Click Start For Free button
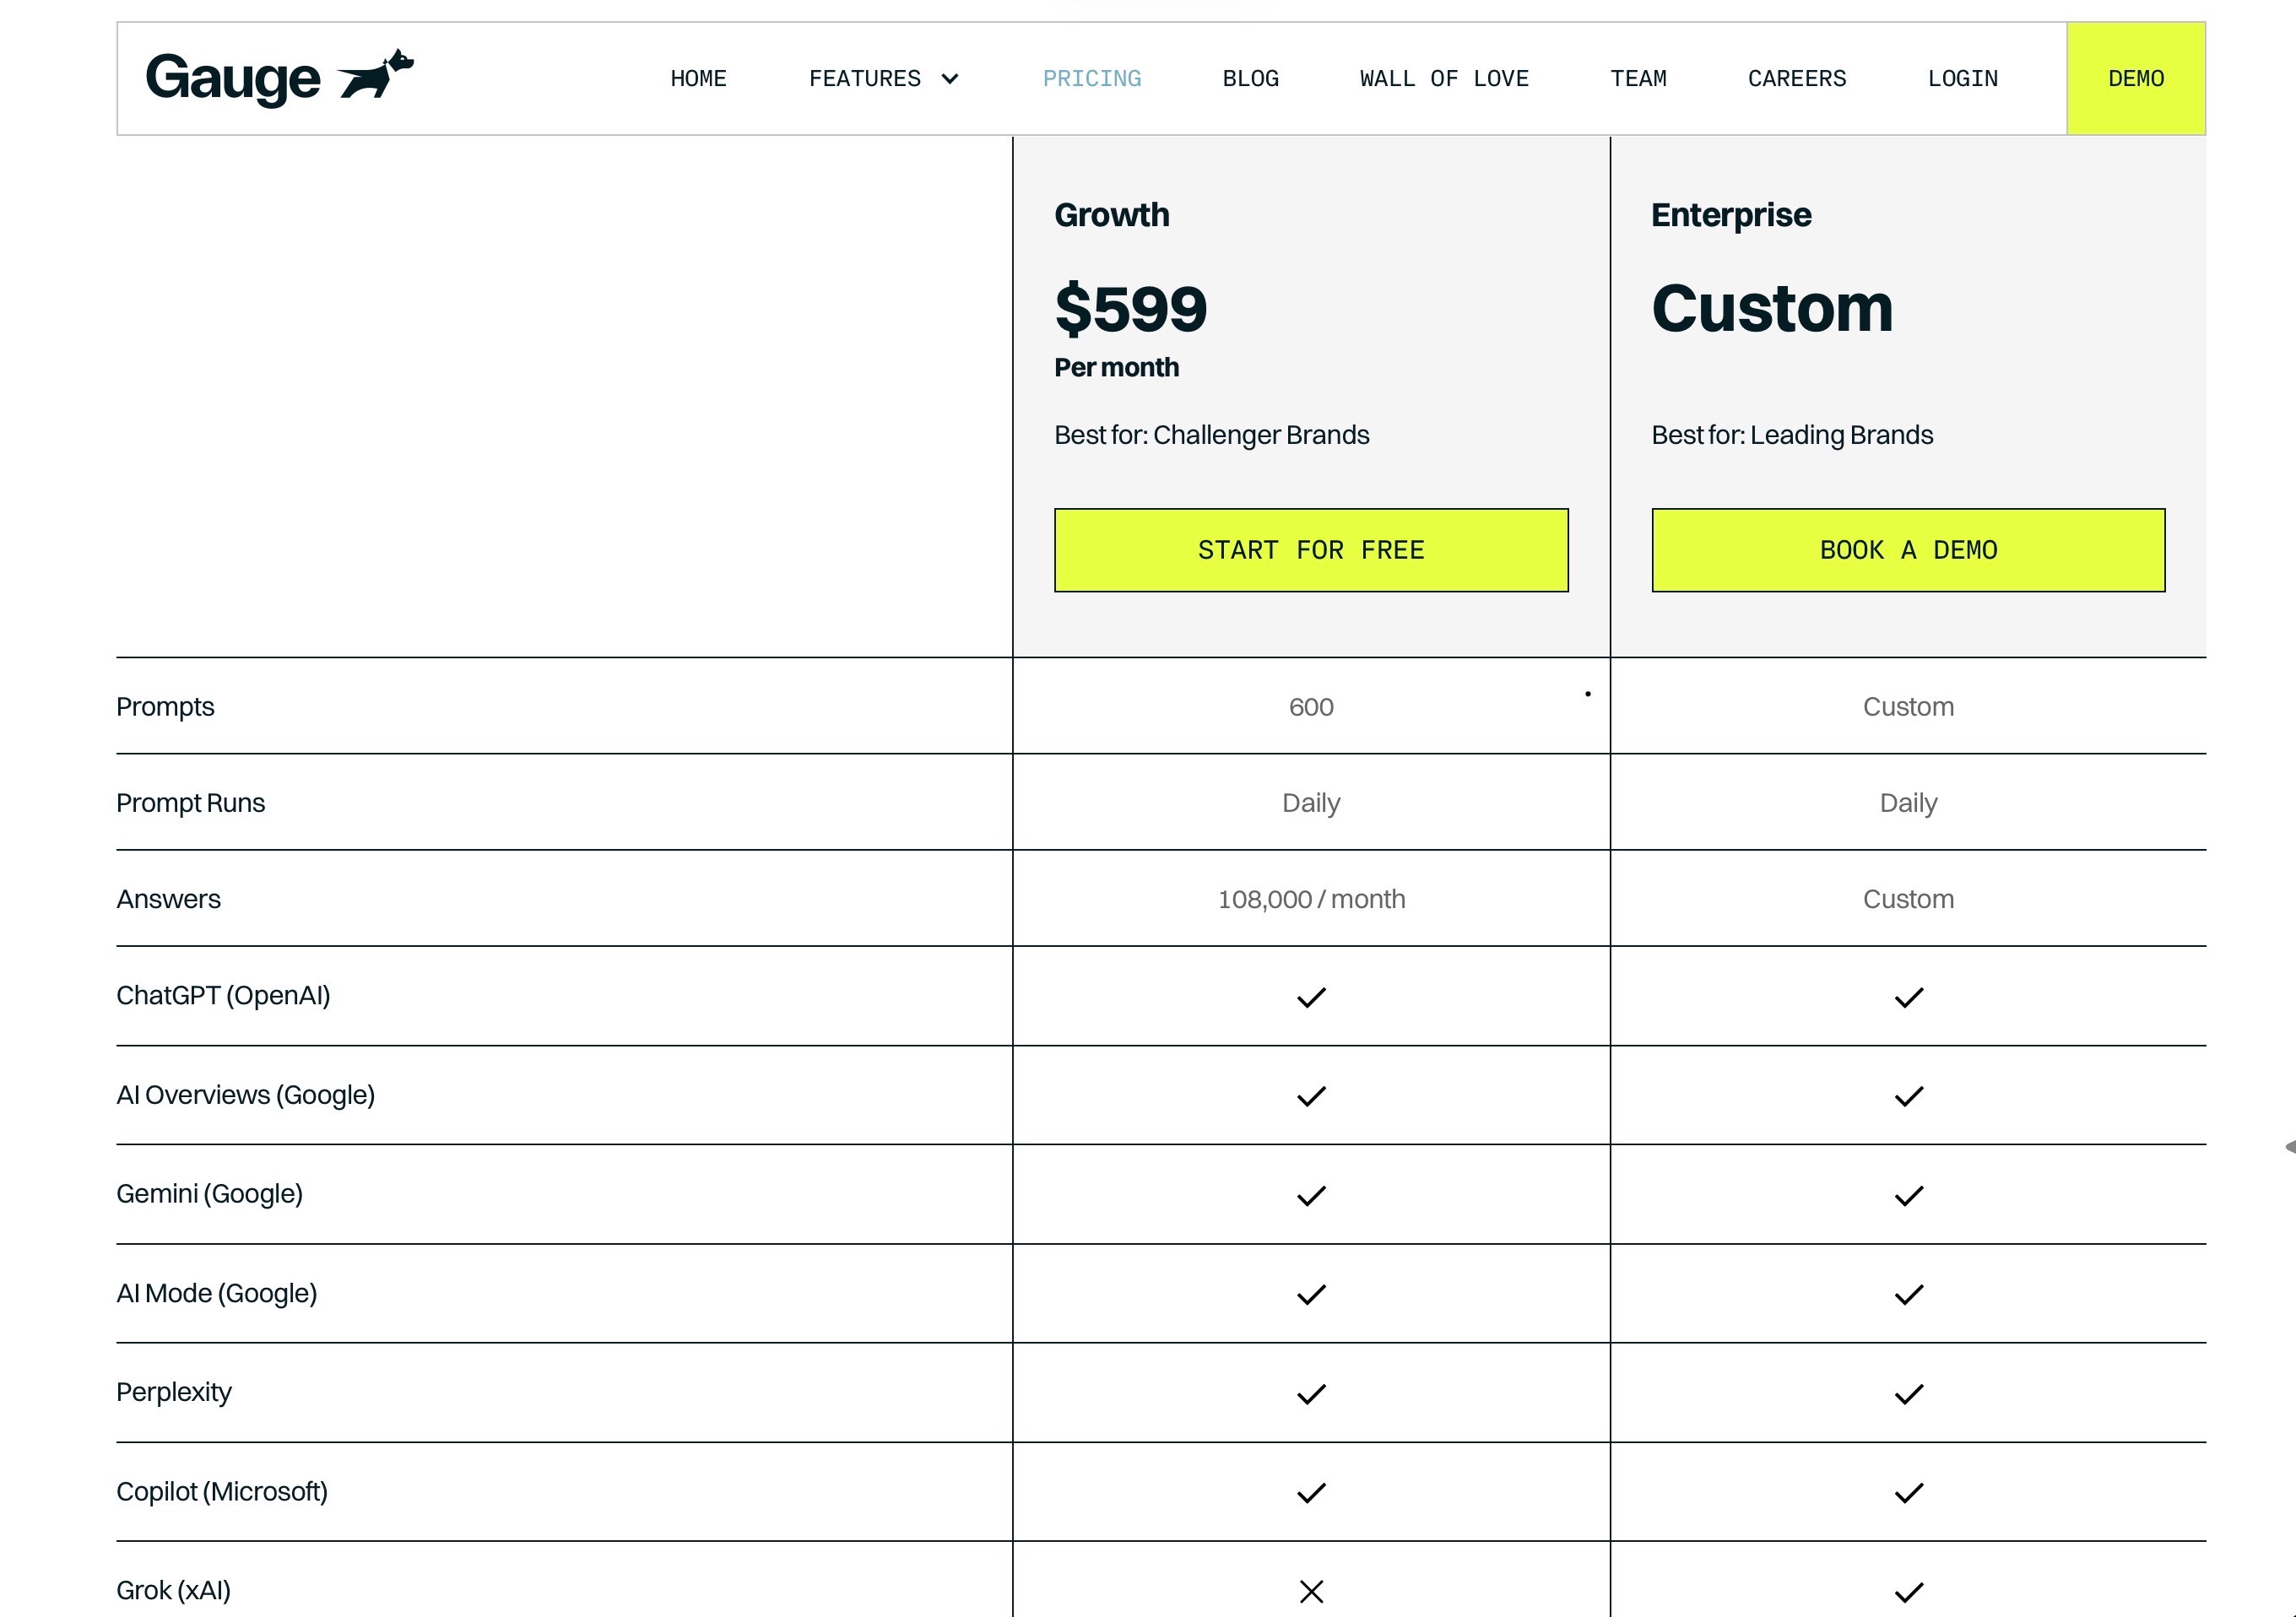Image resolution: width=2296 pixels, height=1617 pixels. [x=1311, y=550]
